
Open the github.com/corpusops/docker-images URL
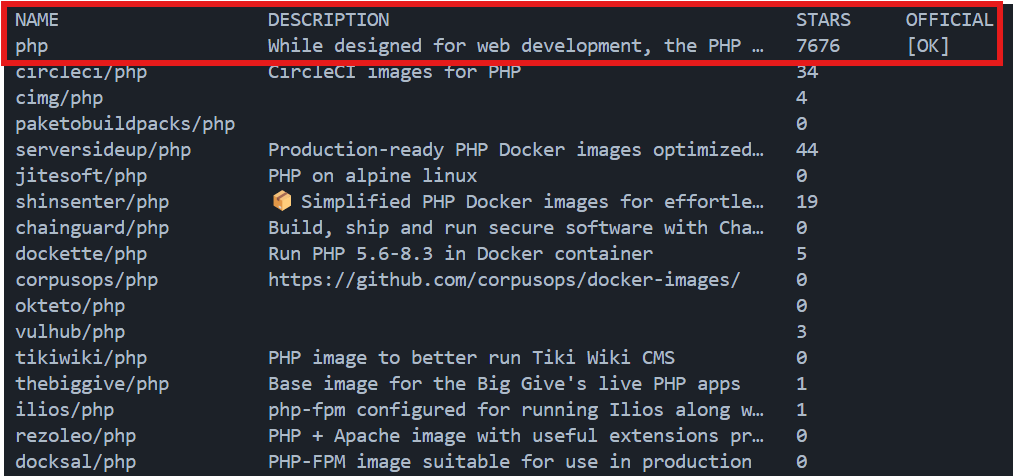[x=505, y=280]
